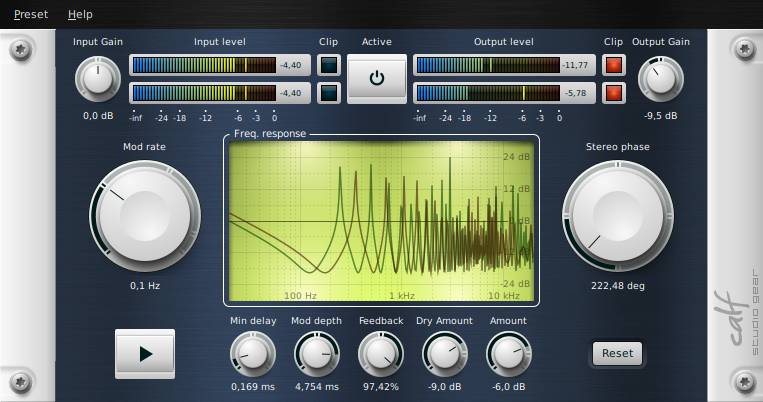Image resolution: width=763 pixels, height=402 pixels.
Task: Click the 4,754 ms Mod depth value
Action: point(317,387)
